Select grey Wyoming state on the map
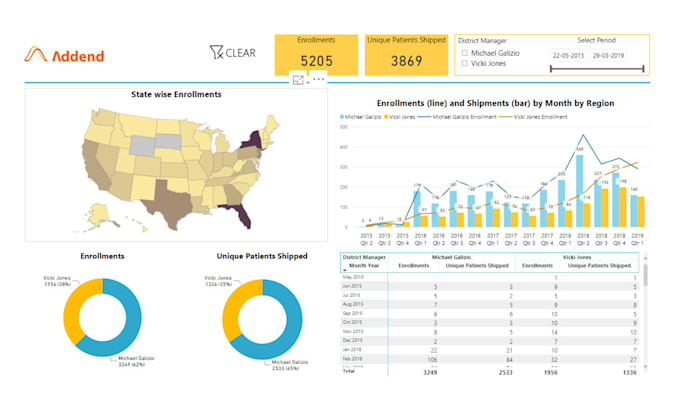This screenshot has width=680, height=409. [143, 146]
